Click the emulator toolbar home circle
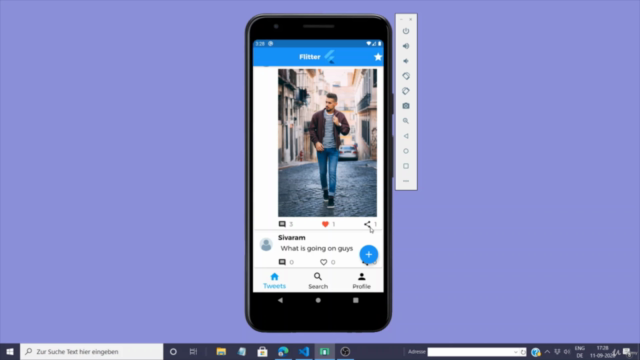Viewport: 640px width, 360px height. pos(406,151)
